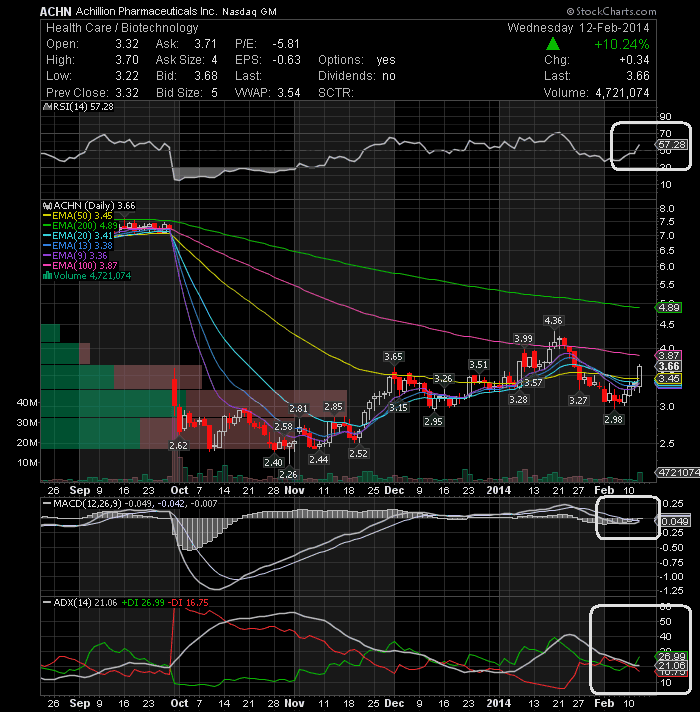
Task: Click the 'Ask Size:' label
Action: point(180,60)
